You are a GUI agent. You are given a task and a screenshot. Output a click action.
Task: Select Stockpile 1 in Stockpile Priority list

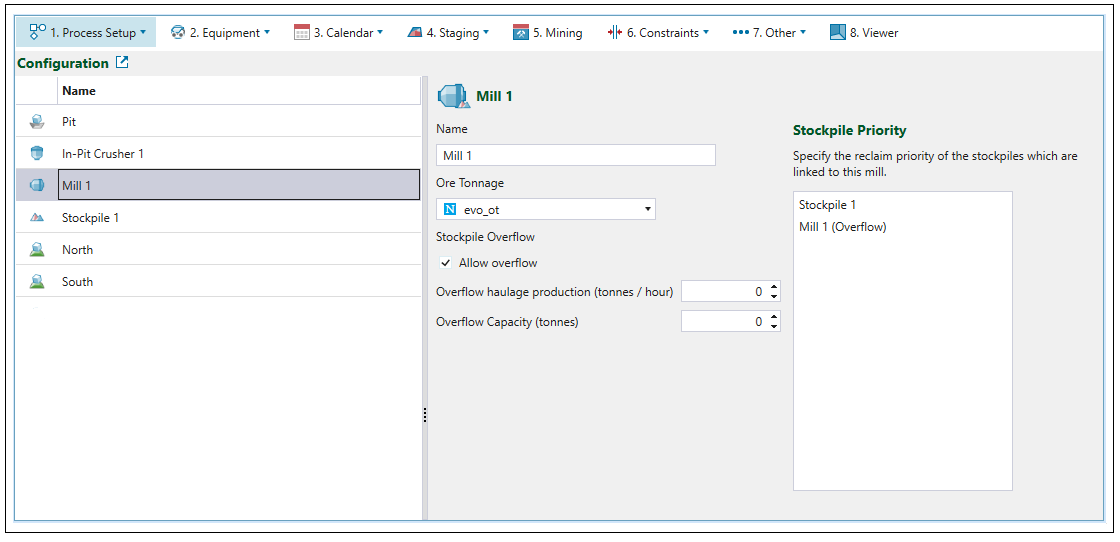[827, 205]
